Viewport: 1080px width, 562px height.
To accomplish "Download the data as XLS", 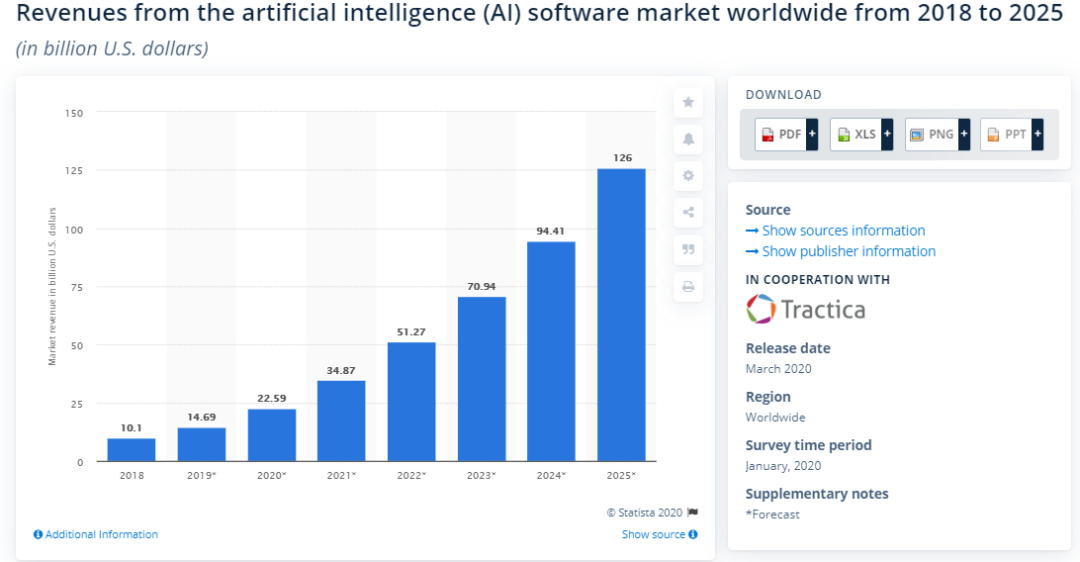I will click(x=861, y=134).
